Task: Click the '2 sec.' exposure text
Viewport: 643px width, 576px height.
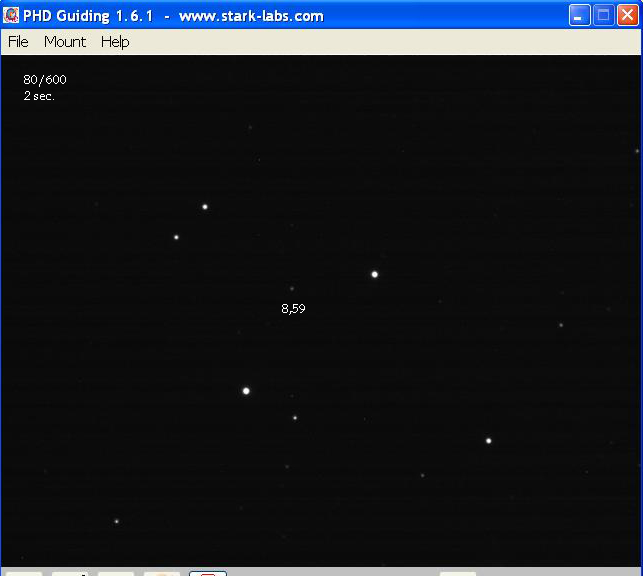Action: tap(39, 96)
